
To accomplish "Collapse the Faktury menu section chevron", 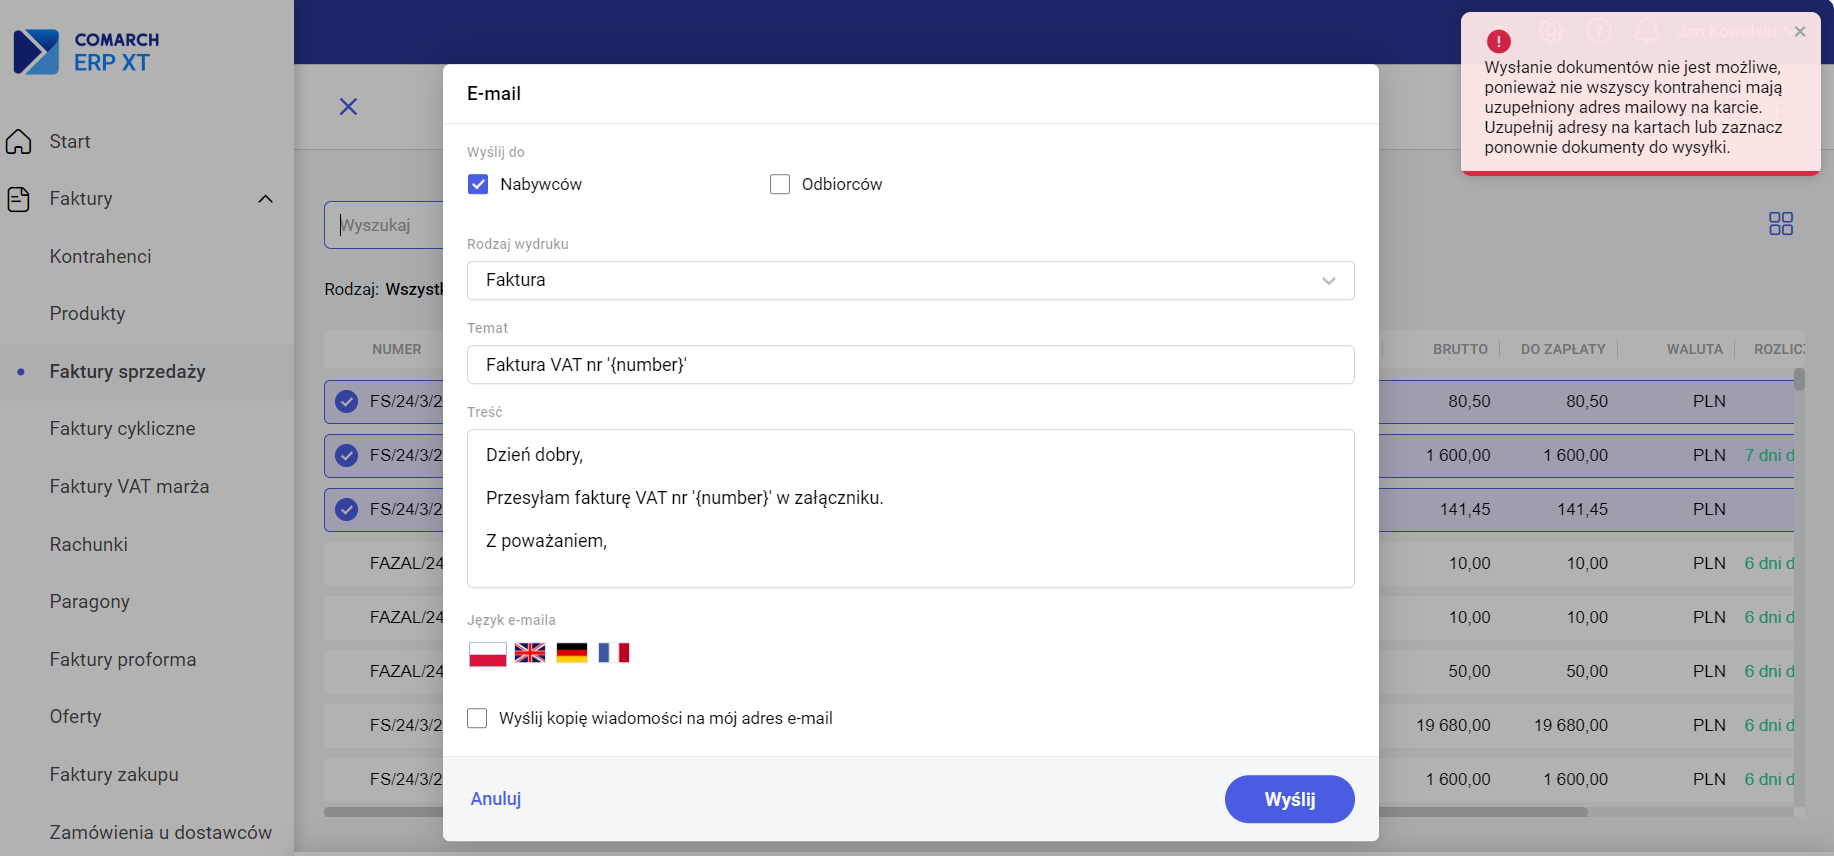I will 265,199.
